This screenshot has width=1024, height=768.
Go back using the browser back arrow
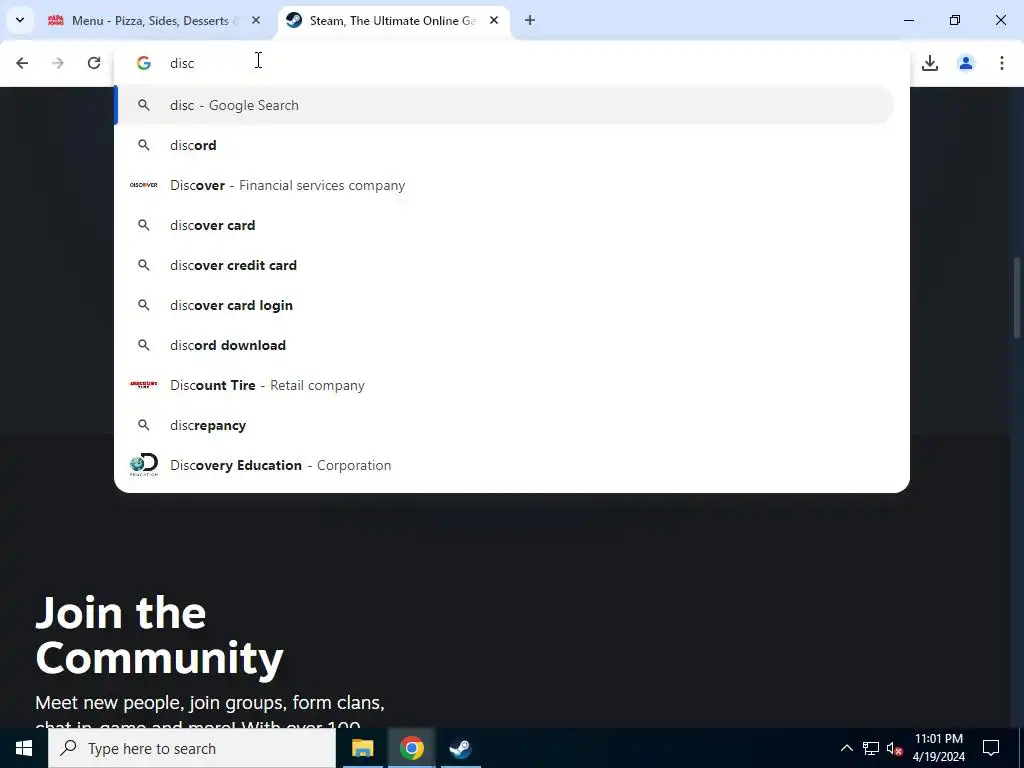(22, 63)
